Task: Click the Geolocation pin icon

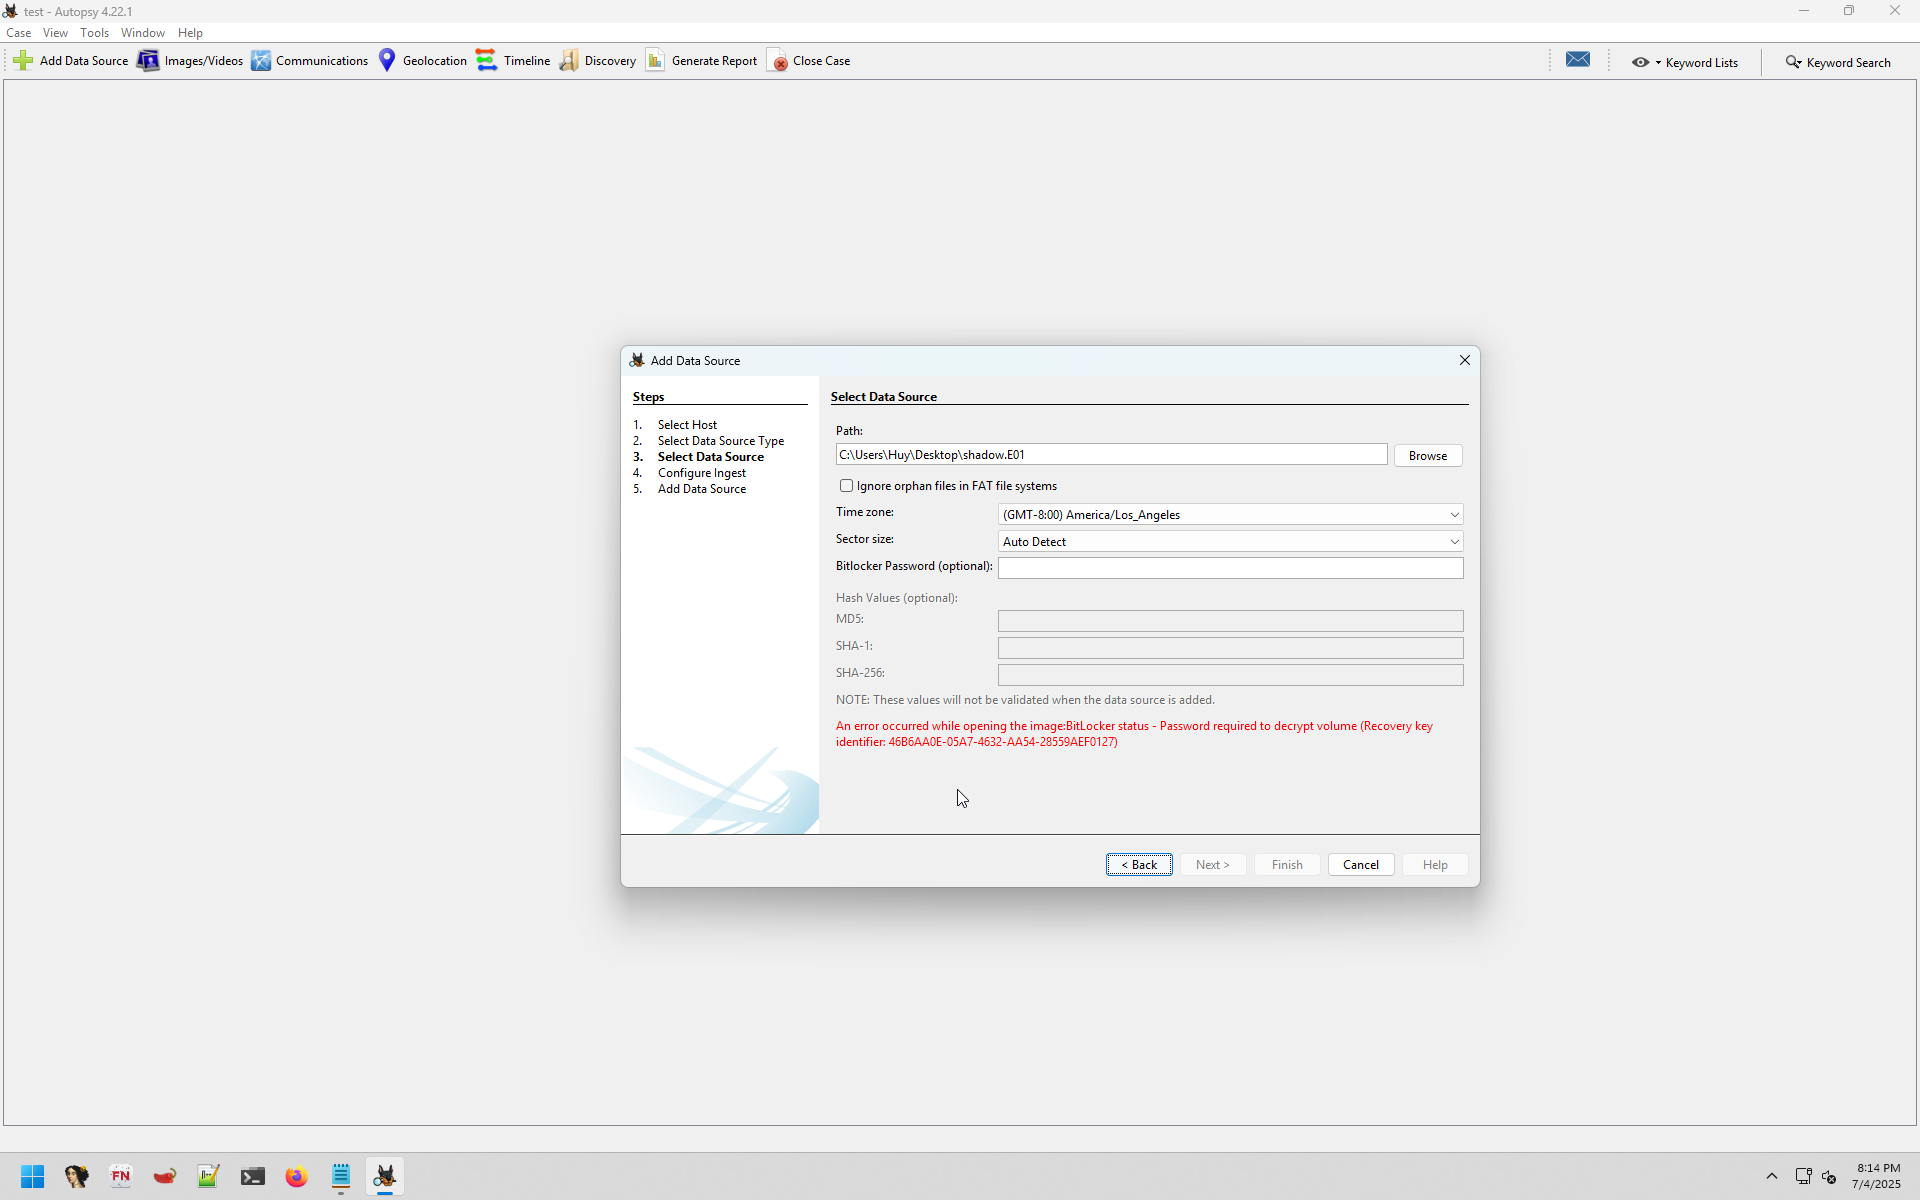Action: pos(387,61)
